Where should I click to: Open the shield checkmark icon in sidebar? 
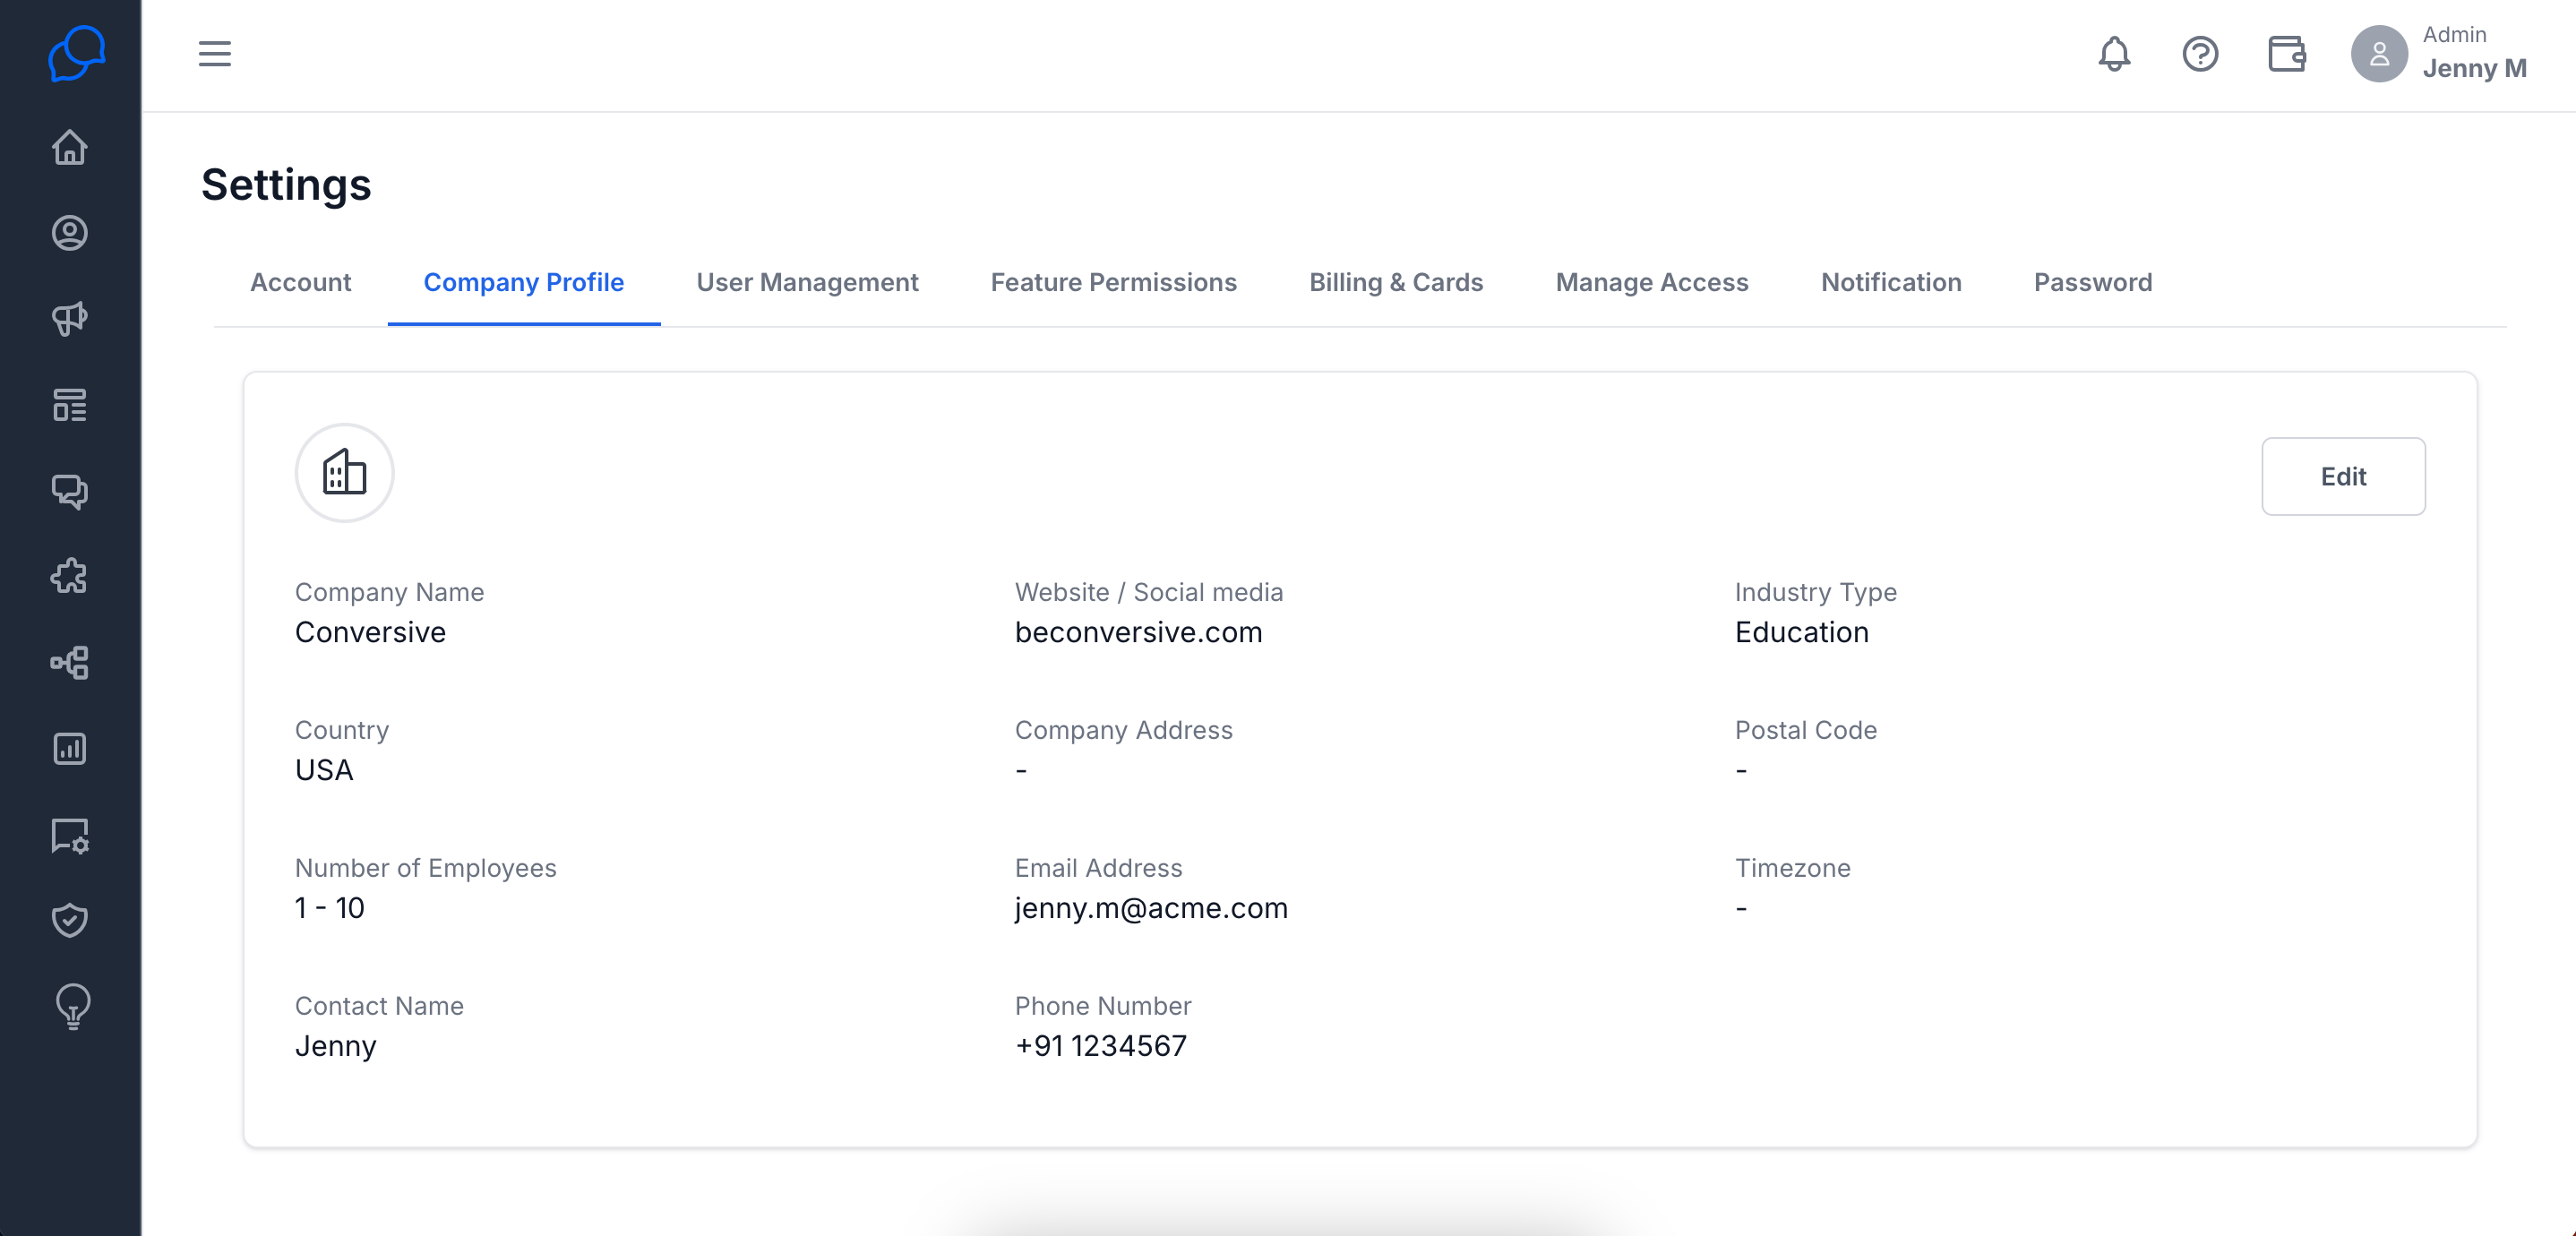coord(70,920)
